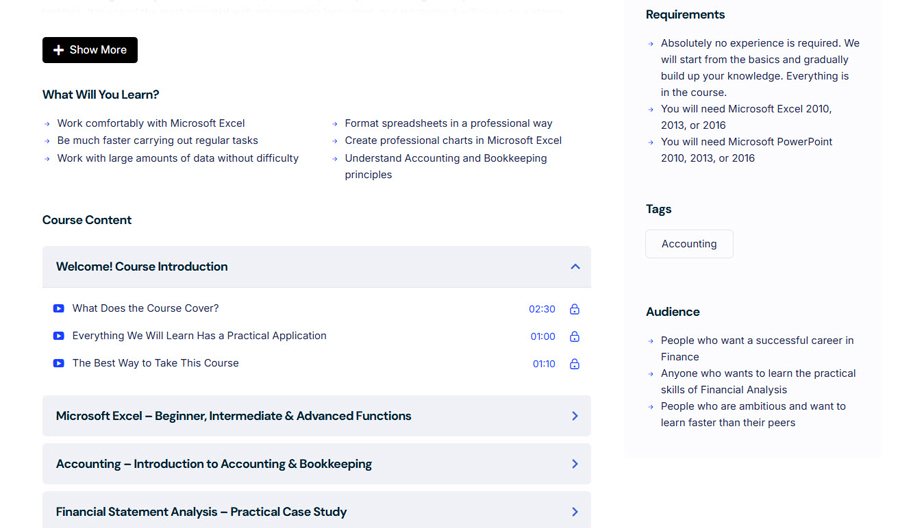Expand the Microsoft Excel functions section chevron
The height and width of the screenshot is (528, 924).
pyautogui.click(x=575, y=416)
